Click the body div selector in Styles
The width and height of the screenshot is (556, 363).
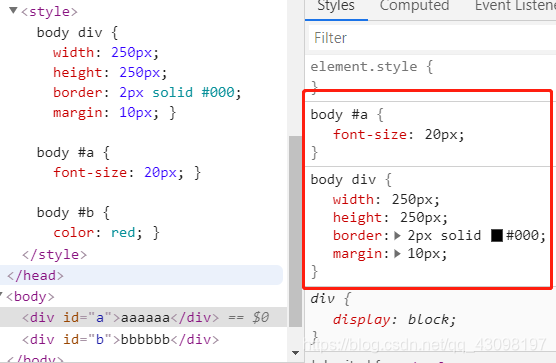[343, 180]
